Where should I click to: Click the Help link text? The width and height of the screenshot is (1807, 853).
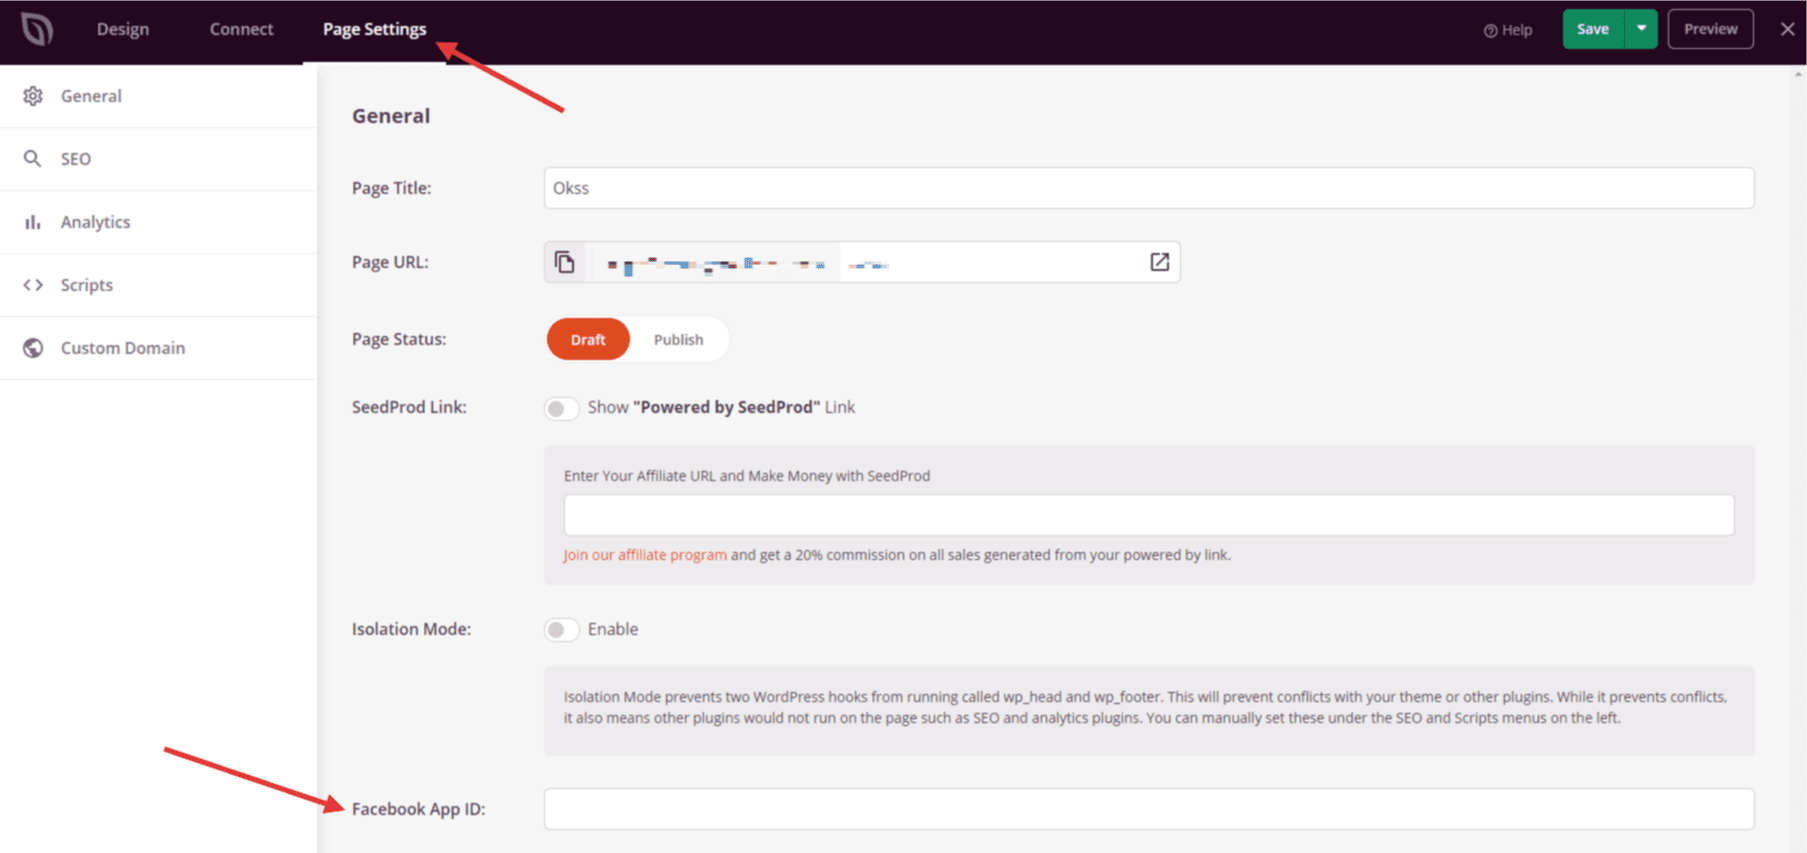tap(1516, 30)
